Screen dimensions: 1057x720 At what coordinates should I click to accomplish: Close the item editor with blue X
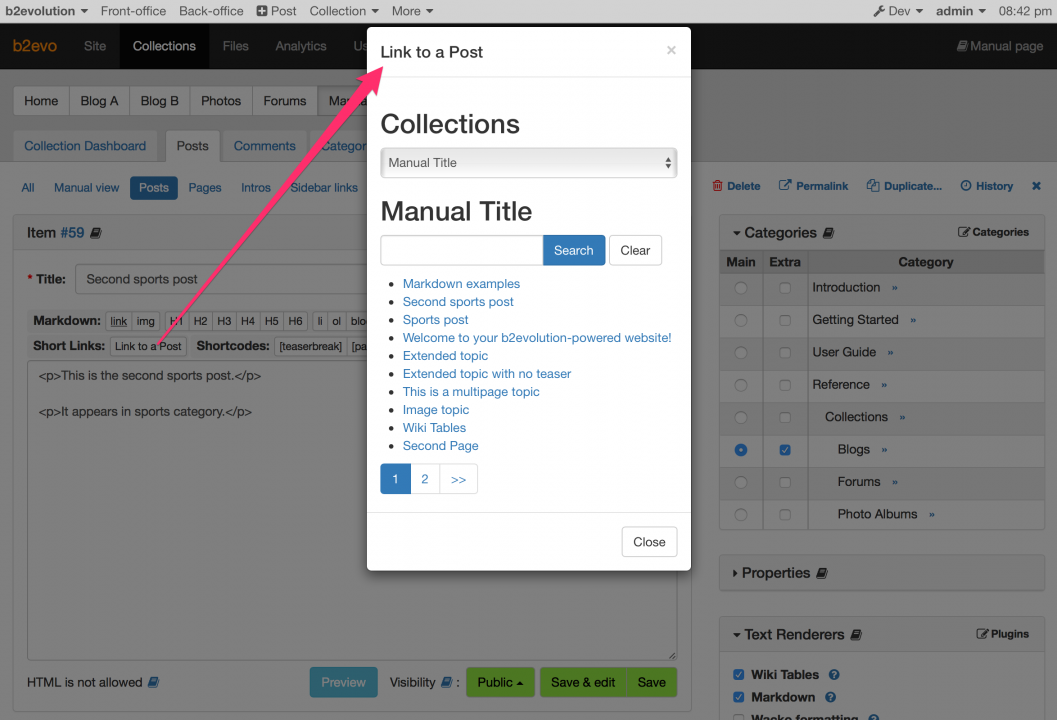(1036, 185)
